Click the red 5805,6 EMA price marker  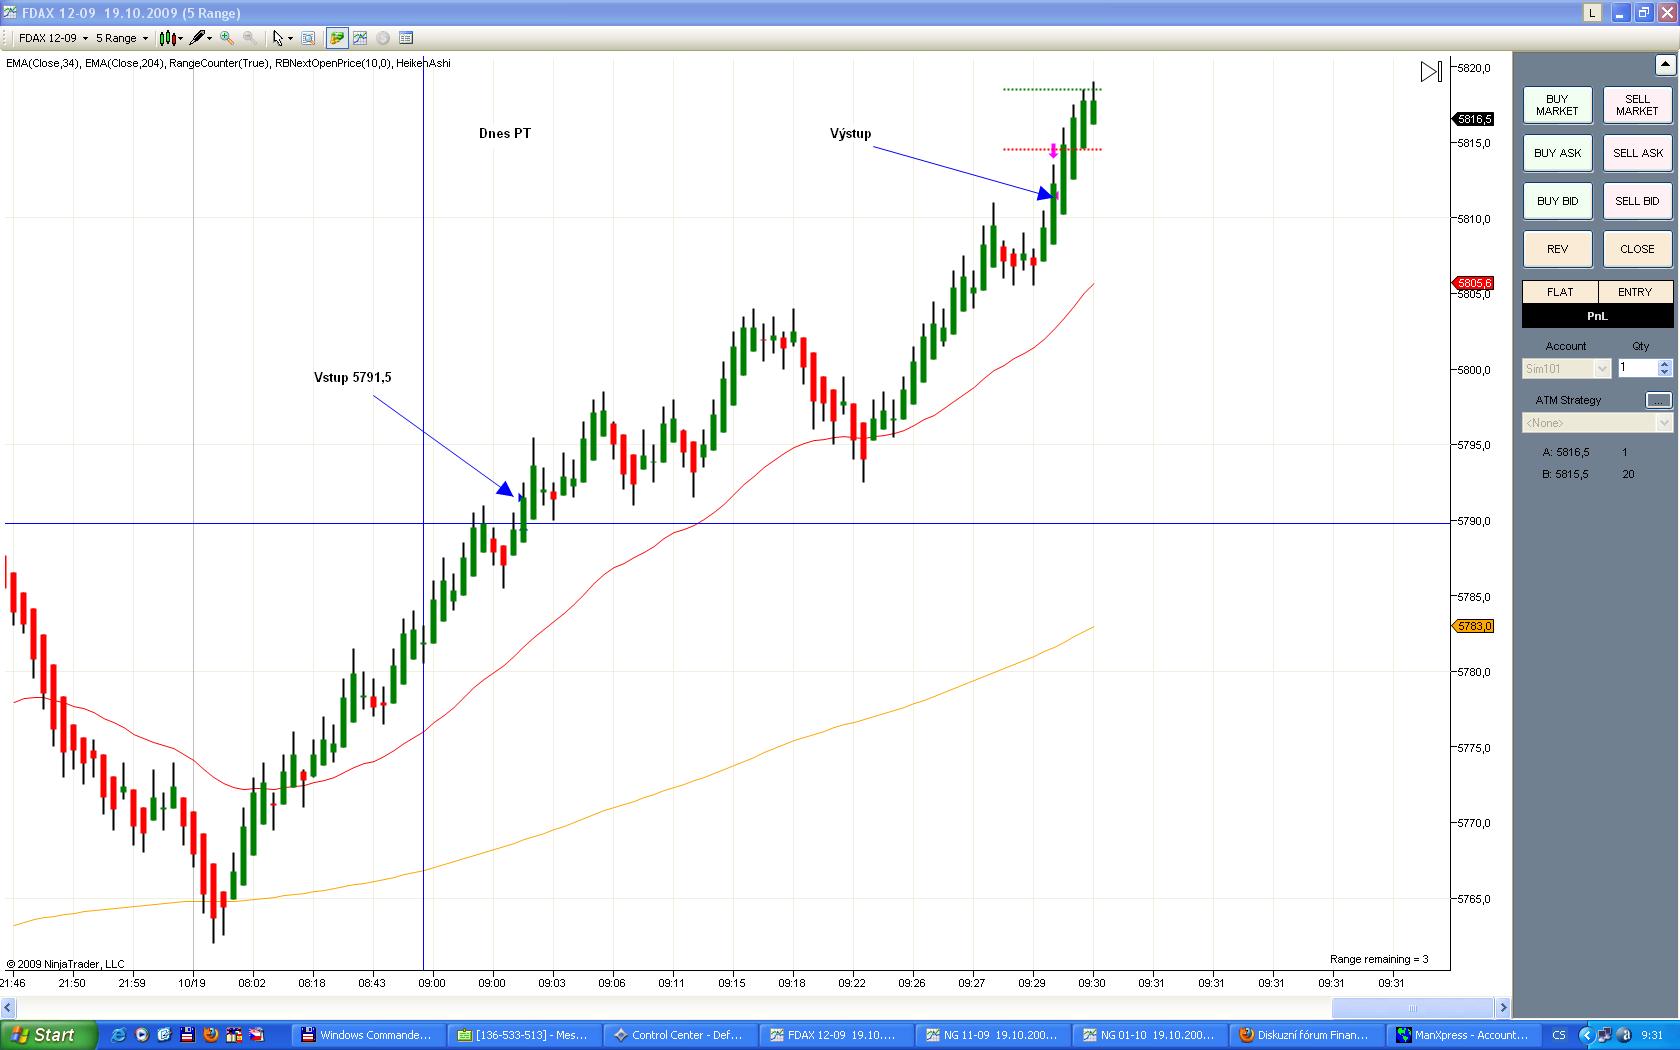click(1473, 283)
